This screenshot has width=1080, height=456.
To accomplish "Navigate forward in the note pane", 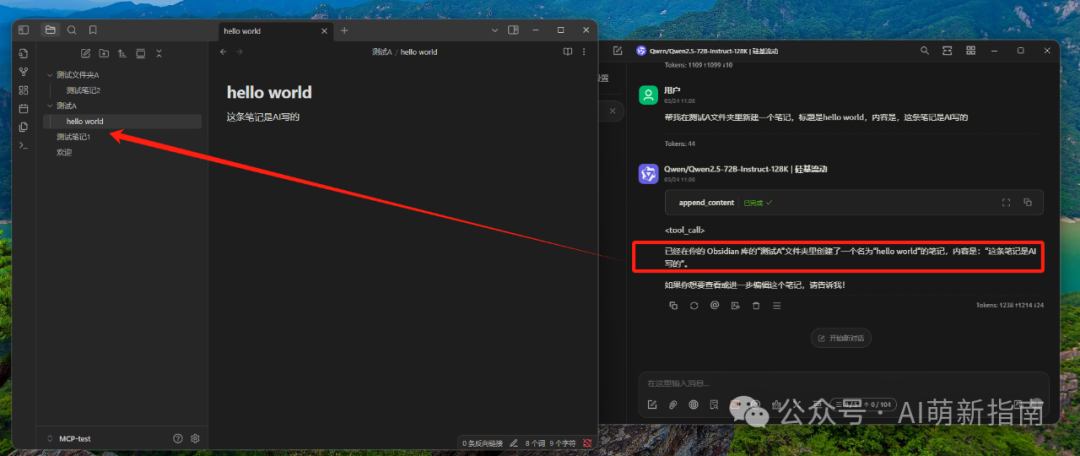I will [x=239, y=52].
